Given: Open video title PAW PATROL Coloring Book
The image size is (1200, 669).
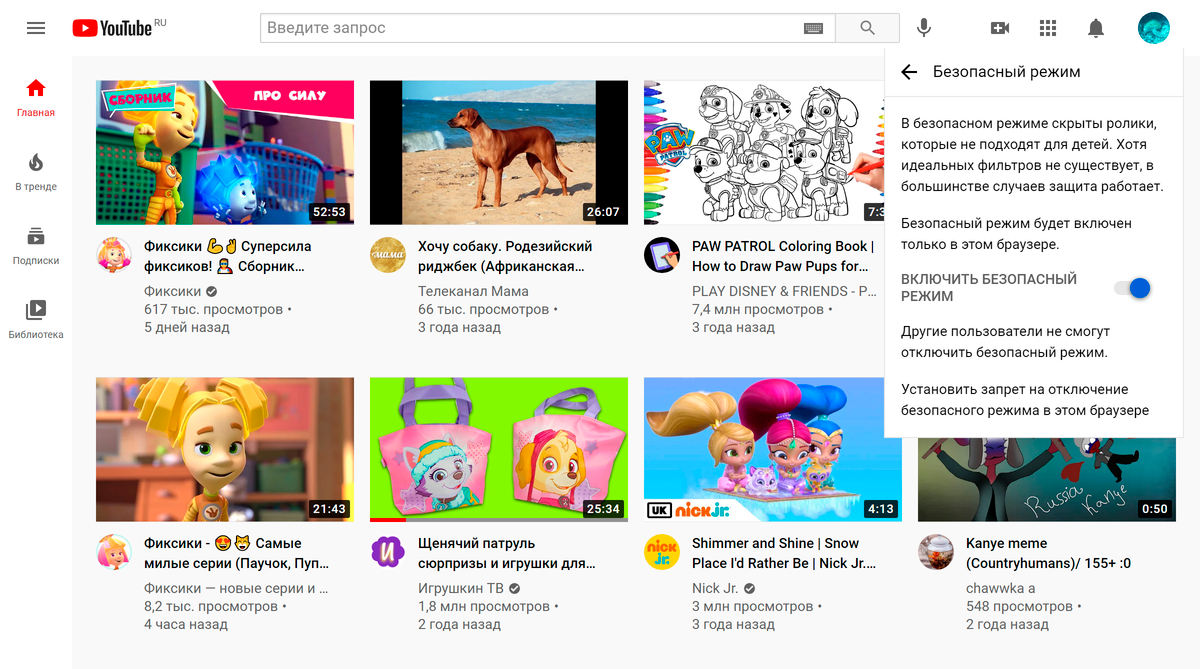Looking at the screenshot, I should pyautogui.click(x=783, y=256).
